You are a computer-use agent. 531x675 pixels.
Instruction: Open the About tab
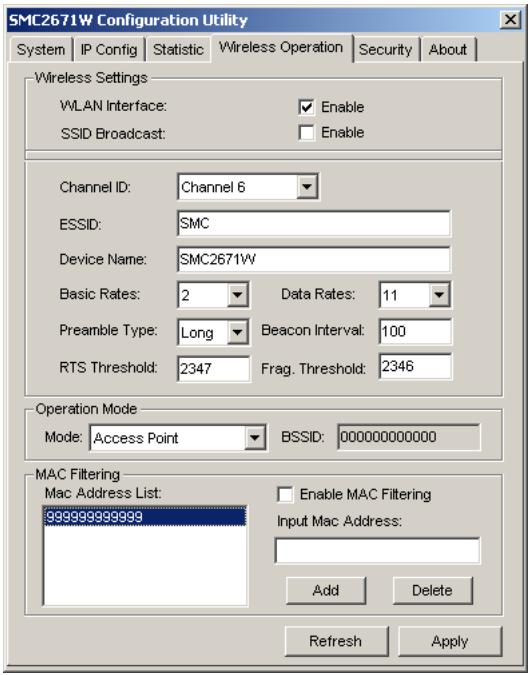tap(448, 50)
